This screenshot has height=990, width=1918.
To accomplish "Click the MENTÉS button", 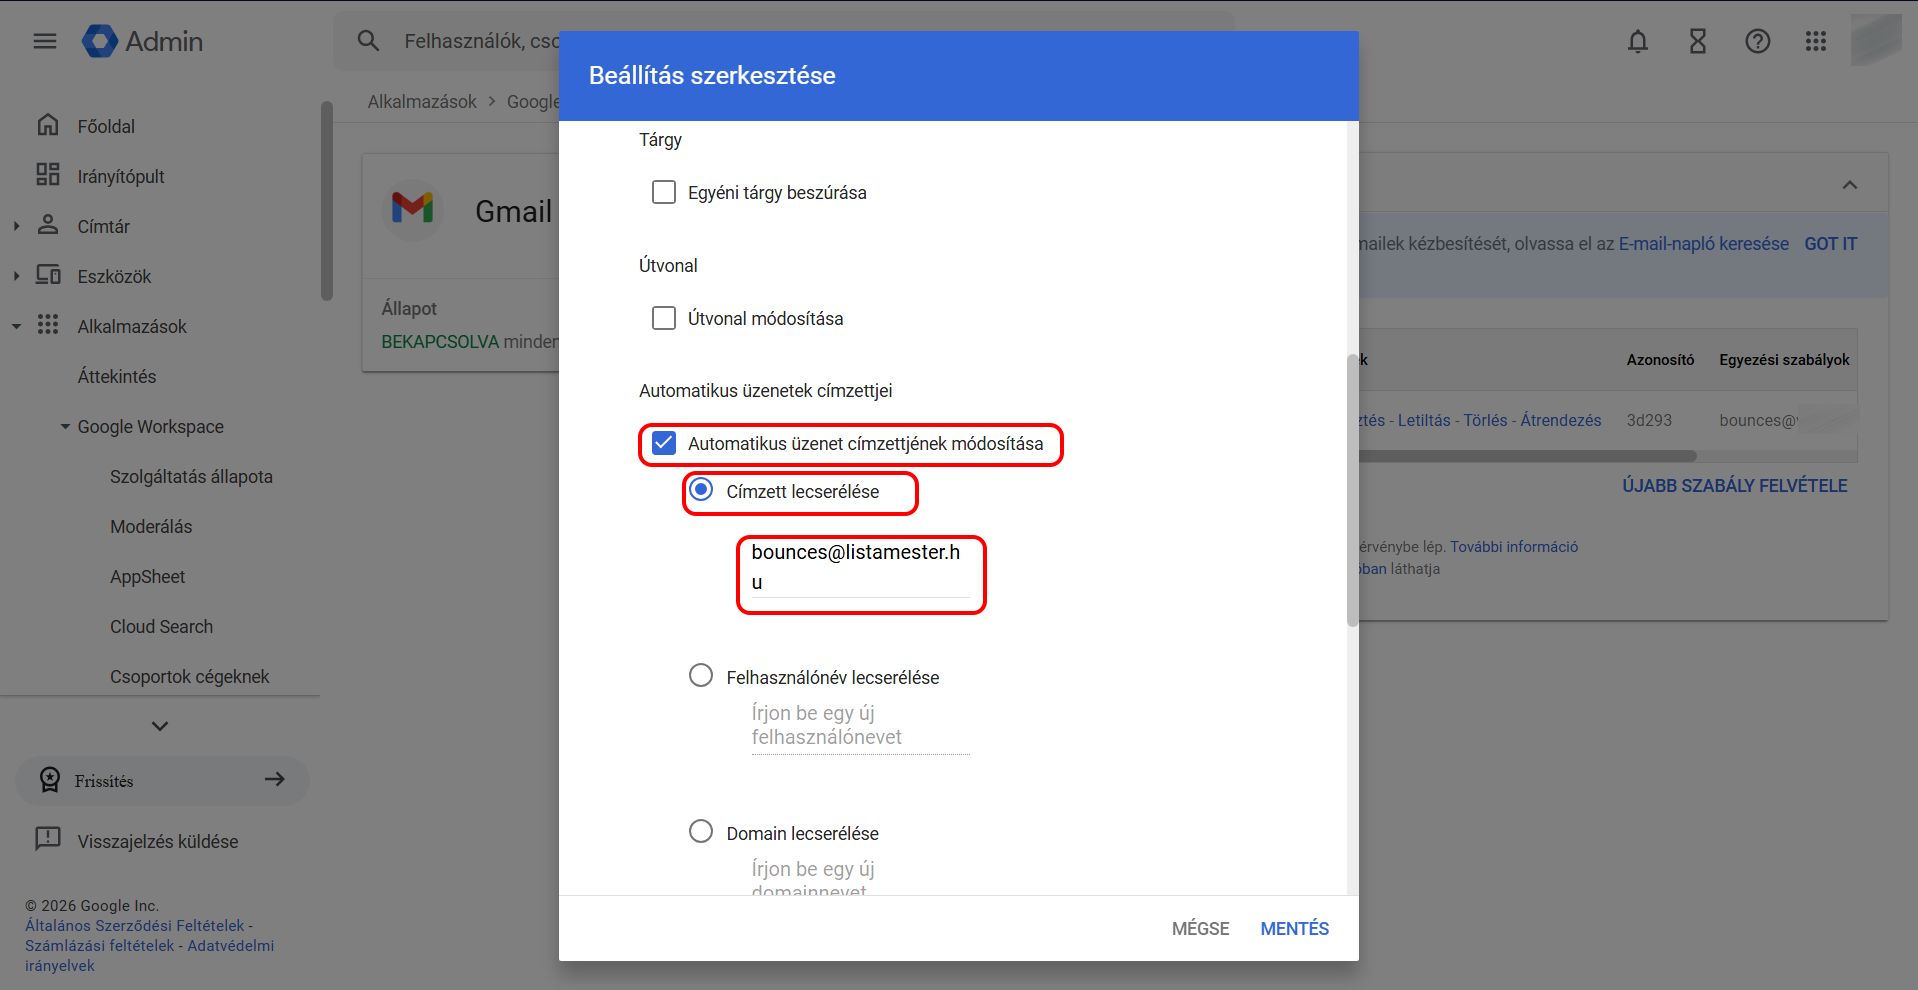I will 1294,928.
